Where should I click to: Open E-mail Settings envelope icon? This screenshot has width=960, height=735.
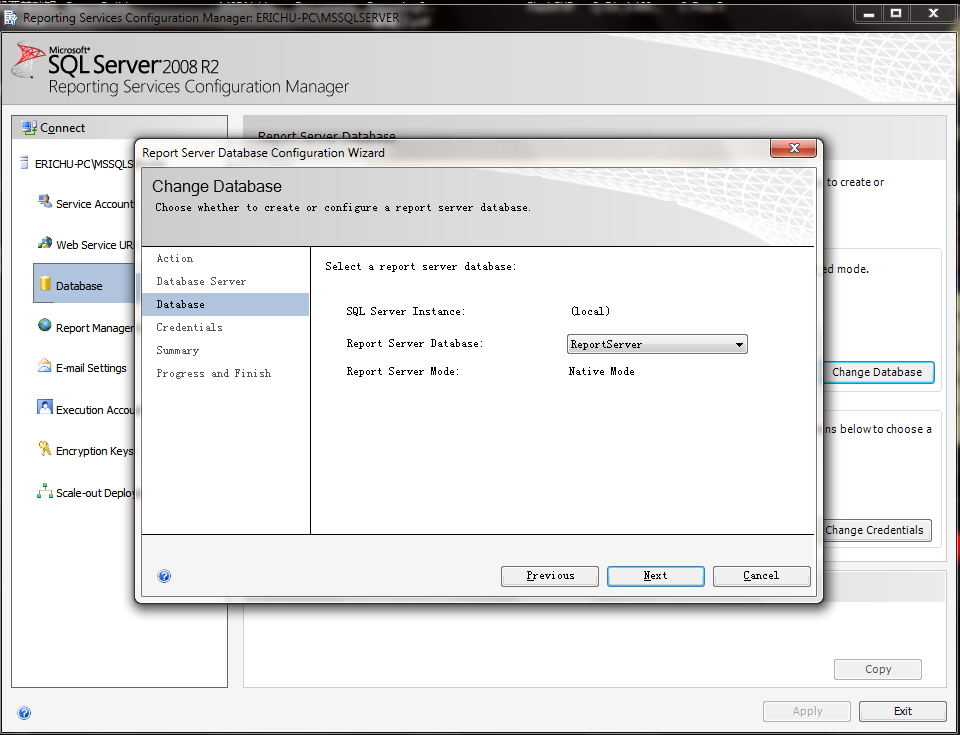pyautogui.click(x=45, y=366)
